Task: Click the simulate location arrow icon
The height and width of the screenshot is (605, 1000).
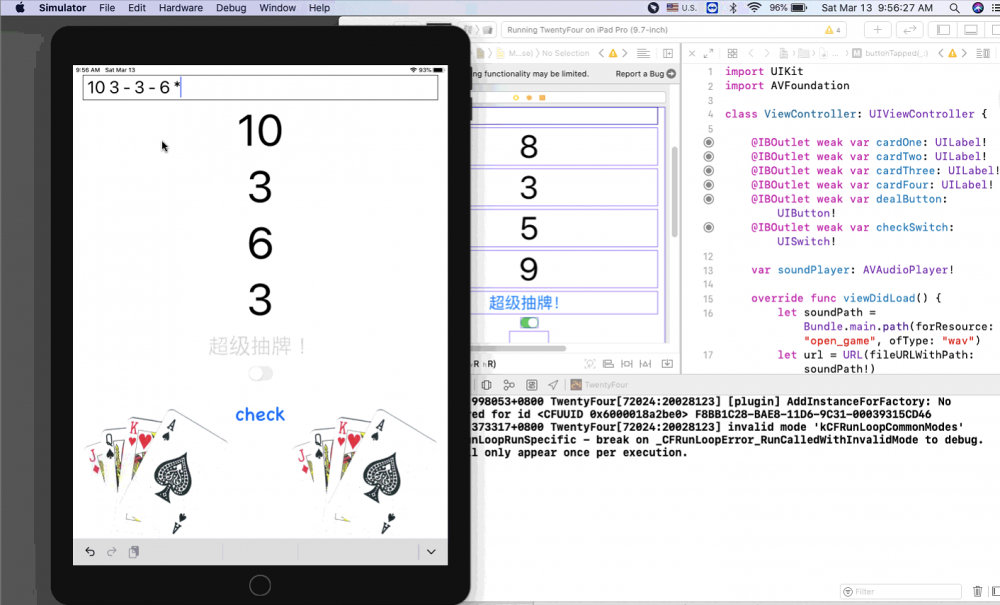Action: (x=553, y=385)
